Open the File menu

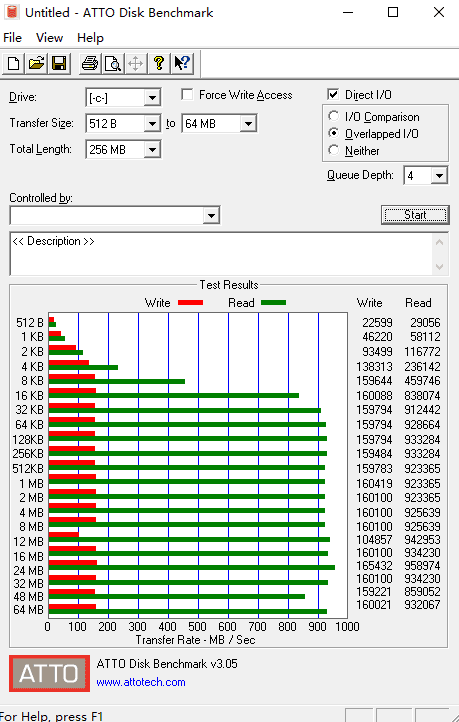(12, 38)
